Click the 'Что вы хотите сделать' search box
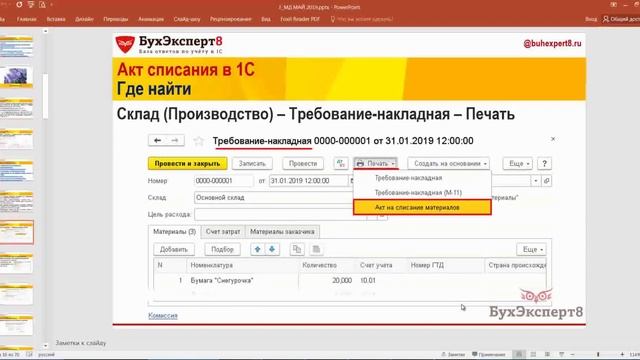Viewport: 640px width, 360px height. [x=362, y=19]
